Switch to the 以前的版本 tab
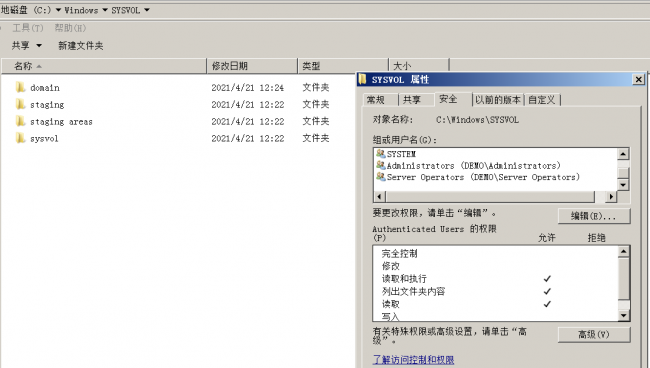Image resolution: width=650 pixels, height=368 pixels. point(498,100)
